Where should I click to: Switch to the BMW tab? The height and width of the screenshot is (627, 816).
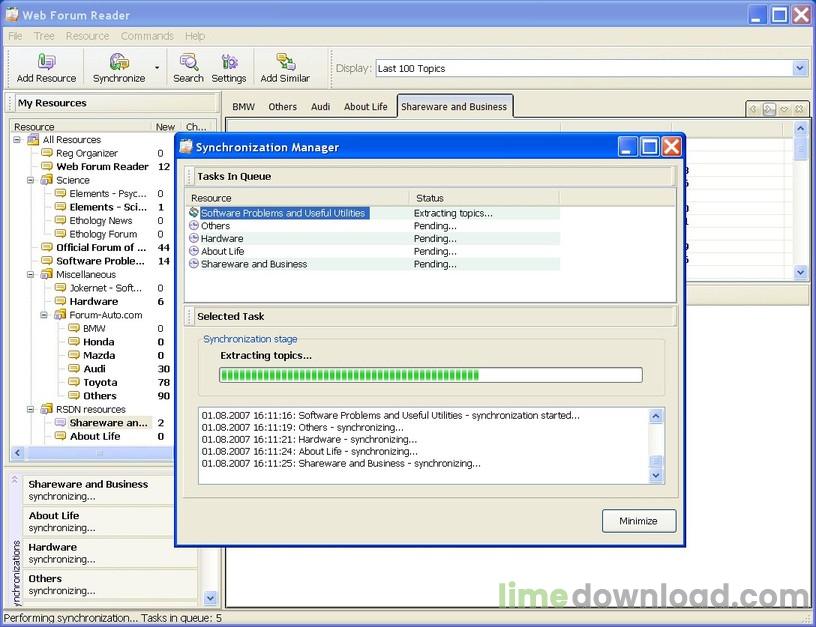point(242,105)
